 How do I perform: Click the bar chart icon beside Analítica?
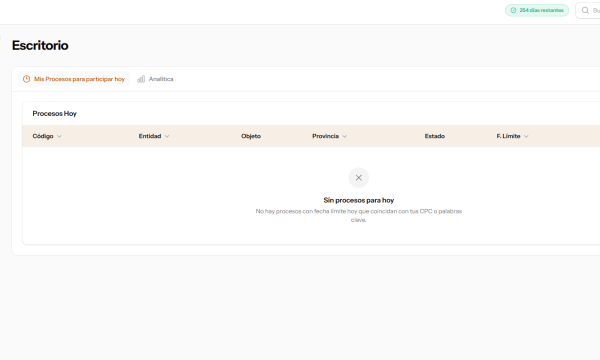pyautogui.click(x=141, y=79)
